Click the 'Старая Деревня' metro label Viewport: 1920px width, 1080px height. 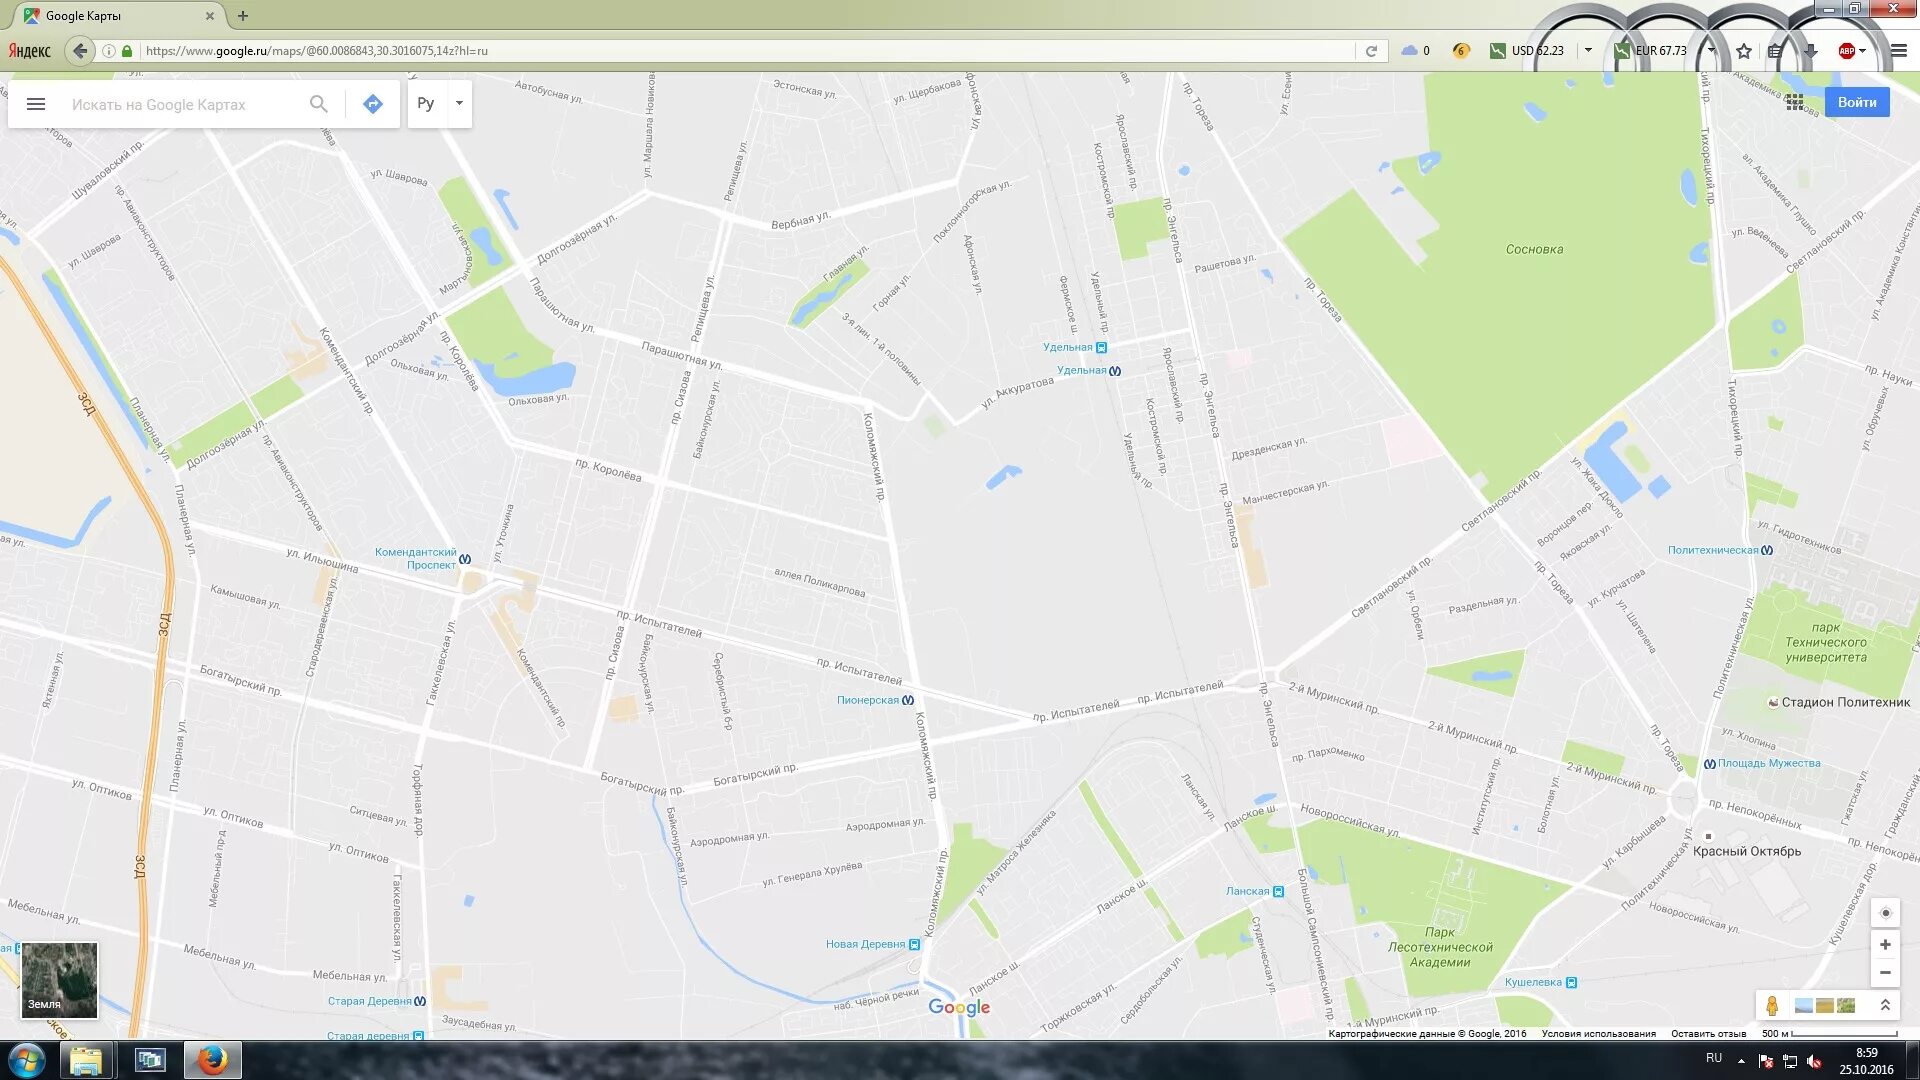(x=369, y=1001)
